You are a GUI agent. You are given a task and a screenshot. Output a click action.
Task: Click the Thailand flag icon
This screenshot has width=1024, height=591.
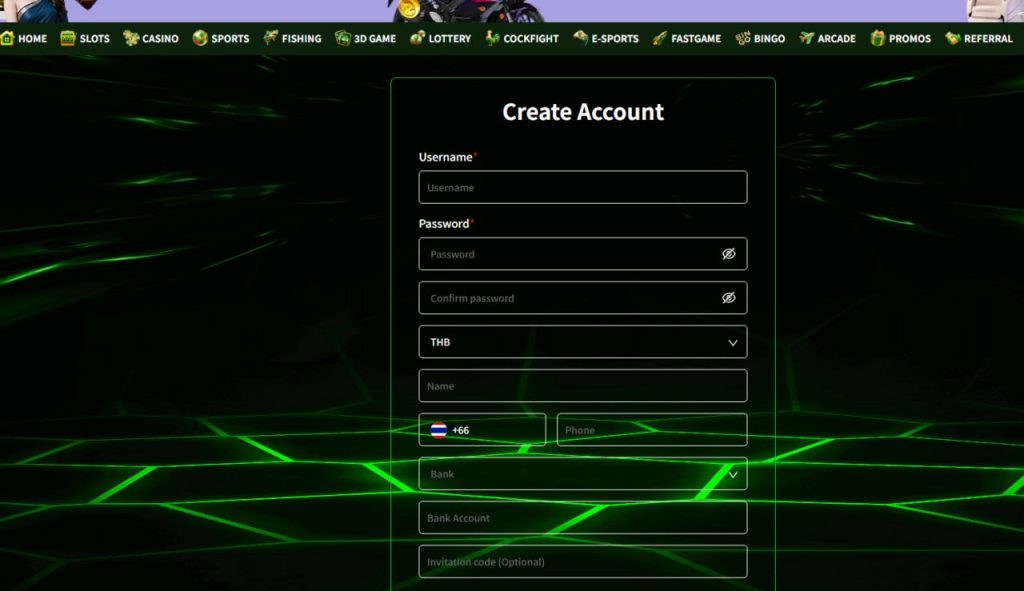(x=438, y=430)
